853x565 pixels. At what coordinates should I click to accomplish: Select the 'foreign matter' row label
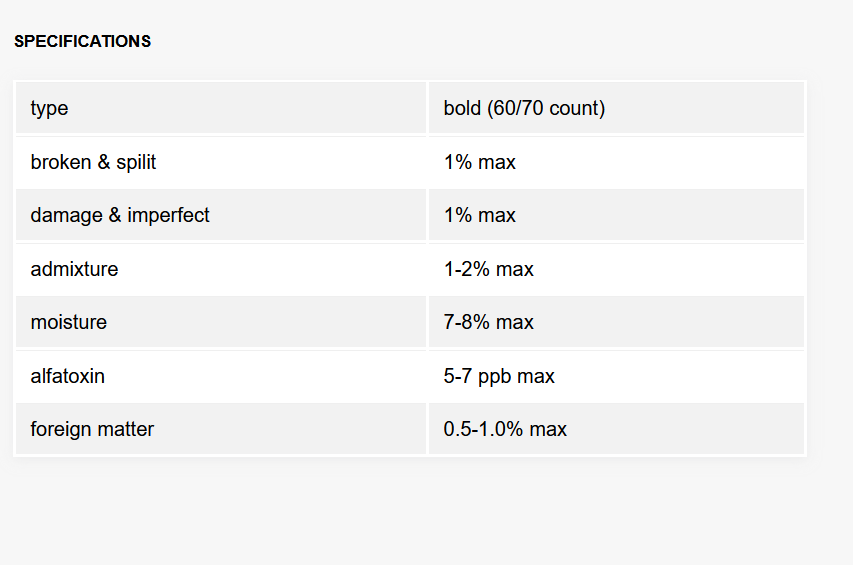221,429
